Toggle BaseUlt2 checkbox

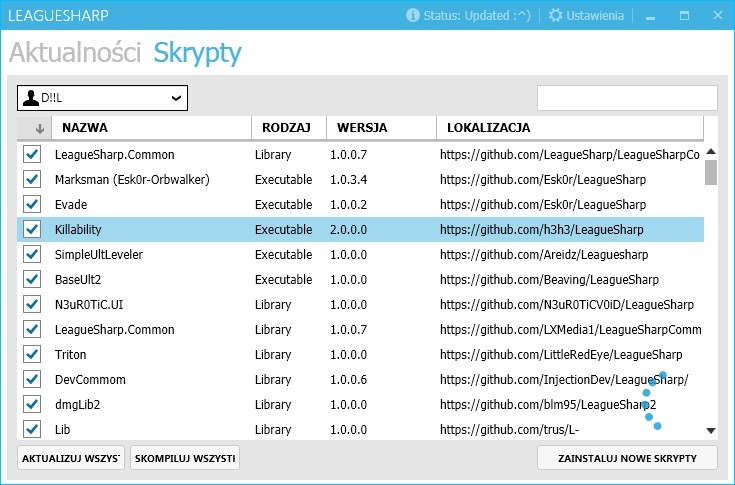click(x=32, y=279)
